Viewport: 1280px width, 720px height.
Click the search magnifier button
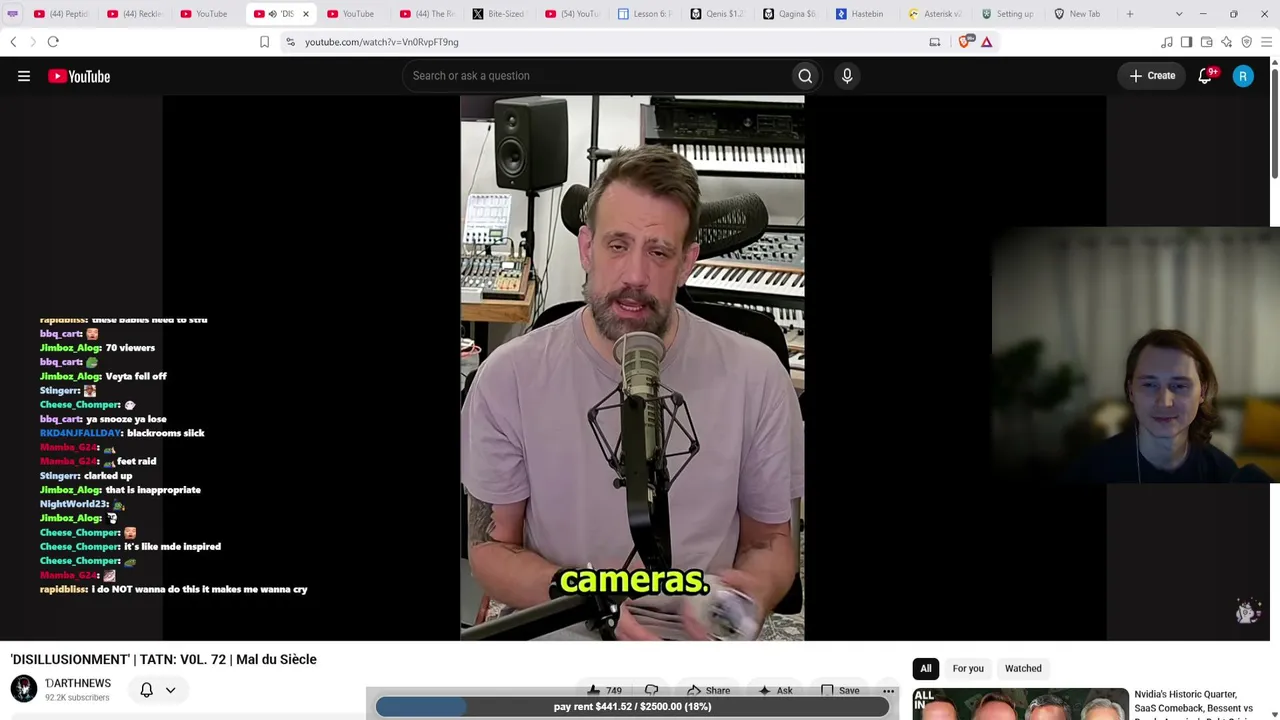coord(805,76)
